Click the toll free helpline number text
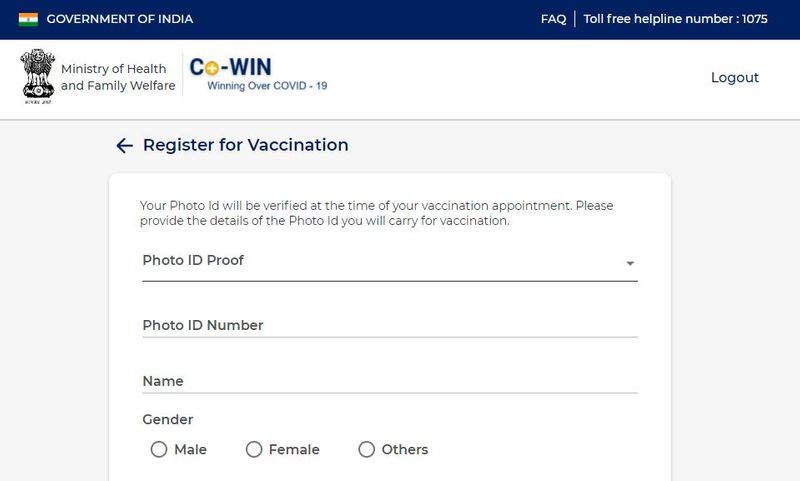 (675, 19)
